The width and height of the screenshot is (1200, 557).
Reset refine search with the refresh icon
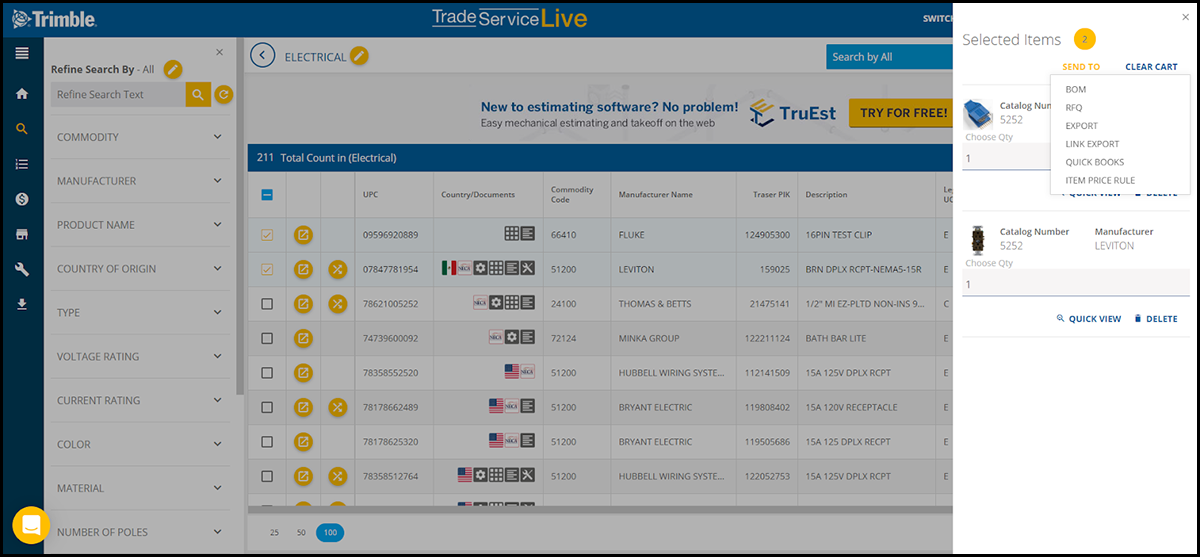224,95
